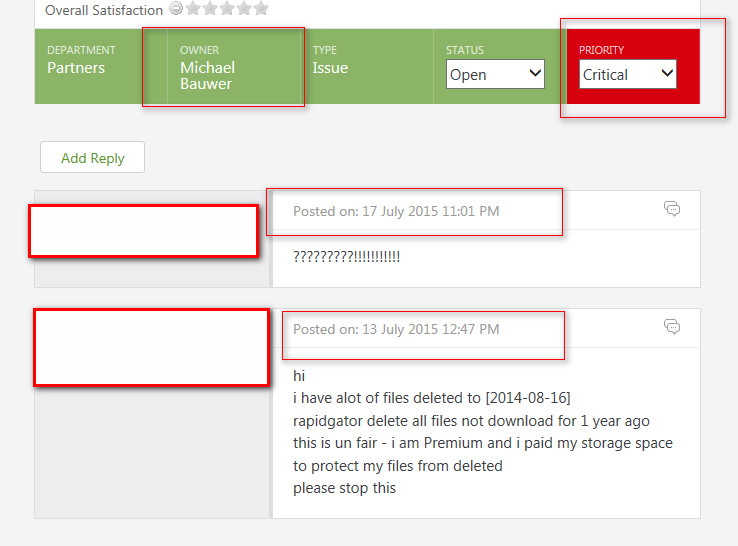Expand the Priority dropdown showing Critical
Screen dimensions: 738x546
[628, 74]
